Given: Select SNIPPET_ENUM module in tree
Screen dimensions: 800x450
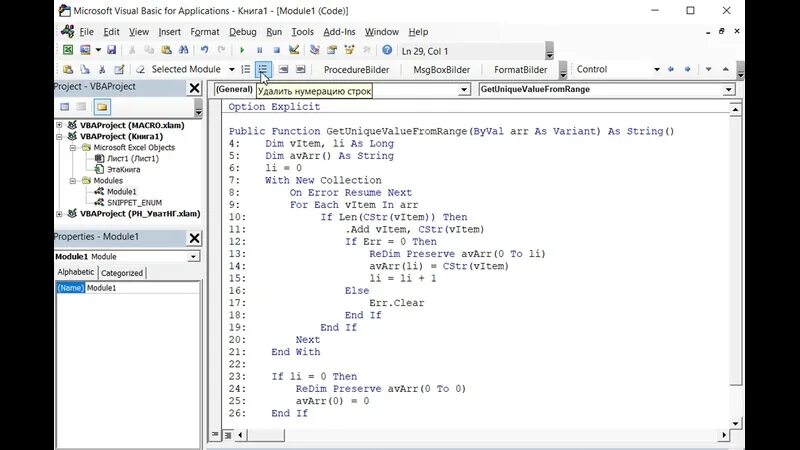Looking at the screenshot, I should [134, 203].
